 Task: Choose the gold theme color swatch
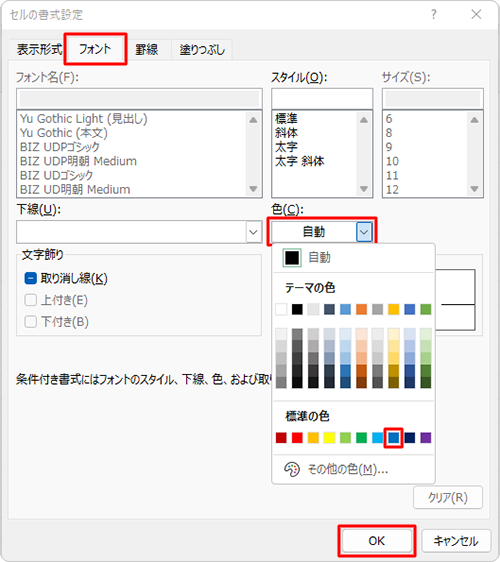coord(394,309)
